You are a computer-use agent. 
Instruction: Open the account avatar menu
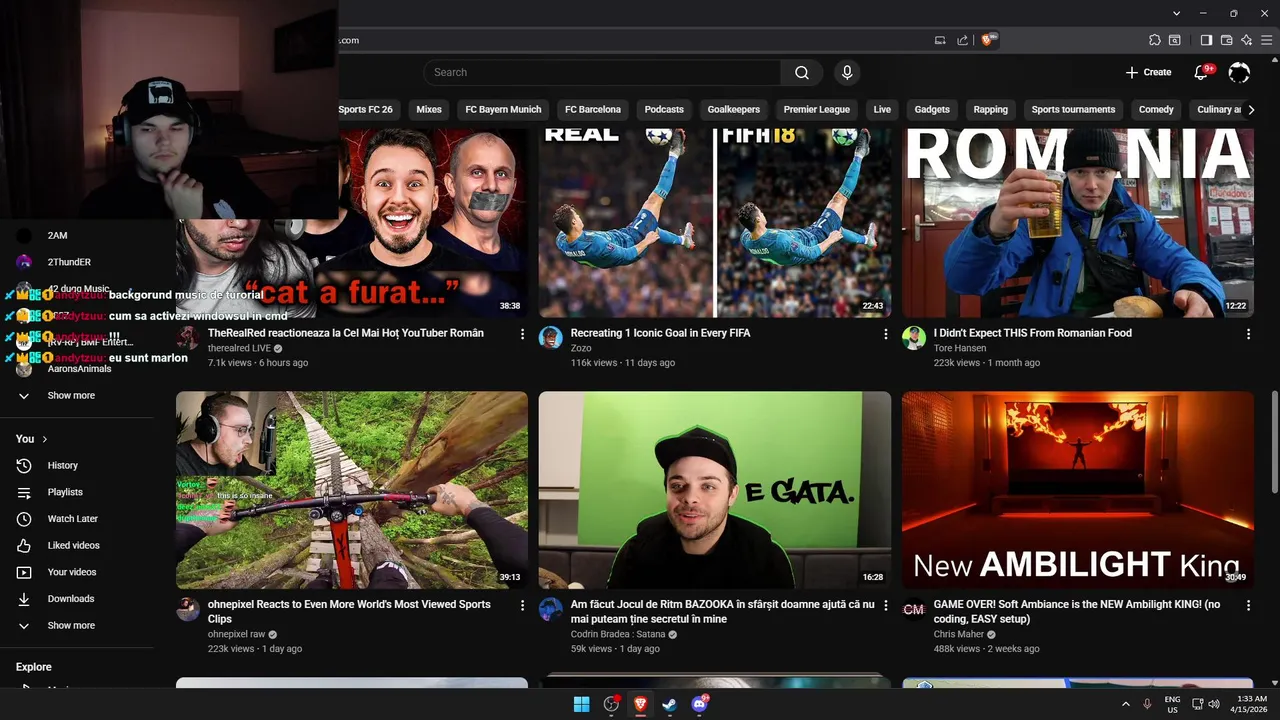click(1239, 72)
